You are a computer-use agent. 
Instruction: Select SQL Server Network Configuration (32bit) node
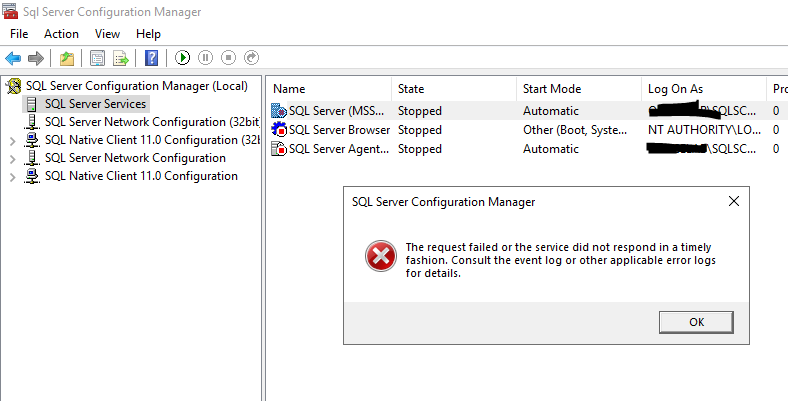pyautogui.click(x=152, y=122)
